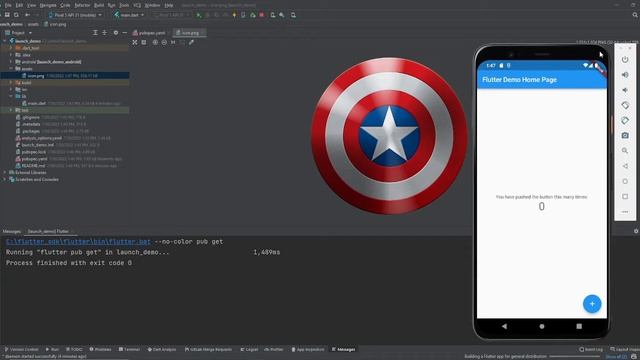Open the Logcat tool window tab
This screenshot has height=360, width=640.
[x=249, y=349]
